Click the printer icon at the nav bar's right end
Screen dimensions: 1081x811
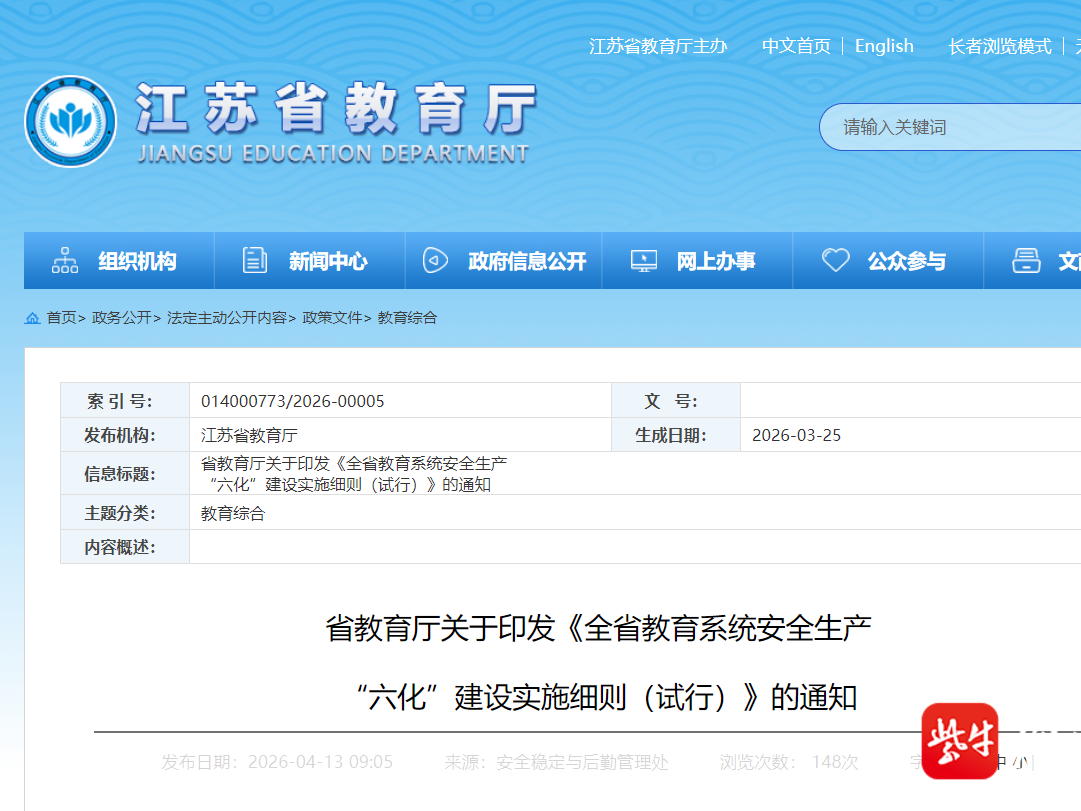(x=1026, y=261)
